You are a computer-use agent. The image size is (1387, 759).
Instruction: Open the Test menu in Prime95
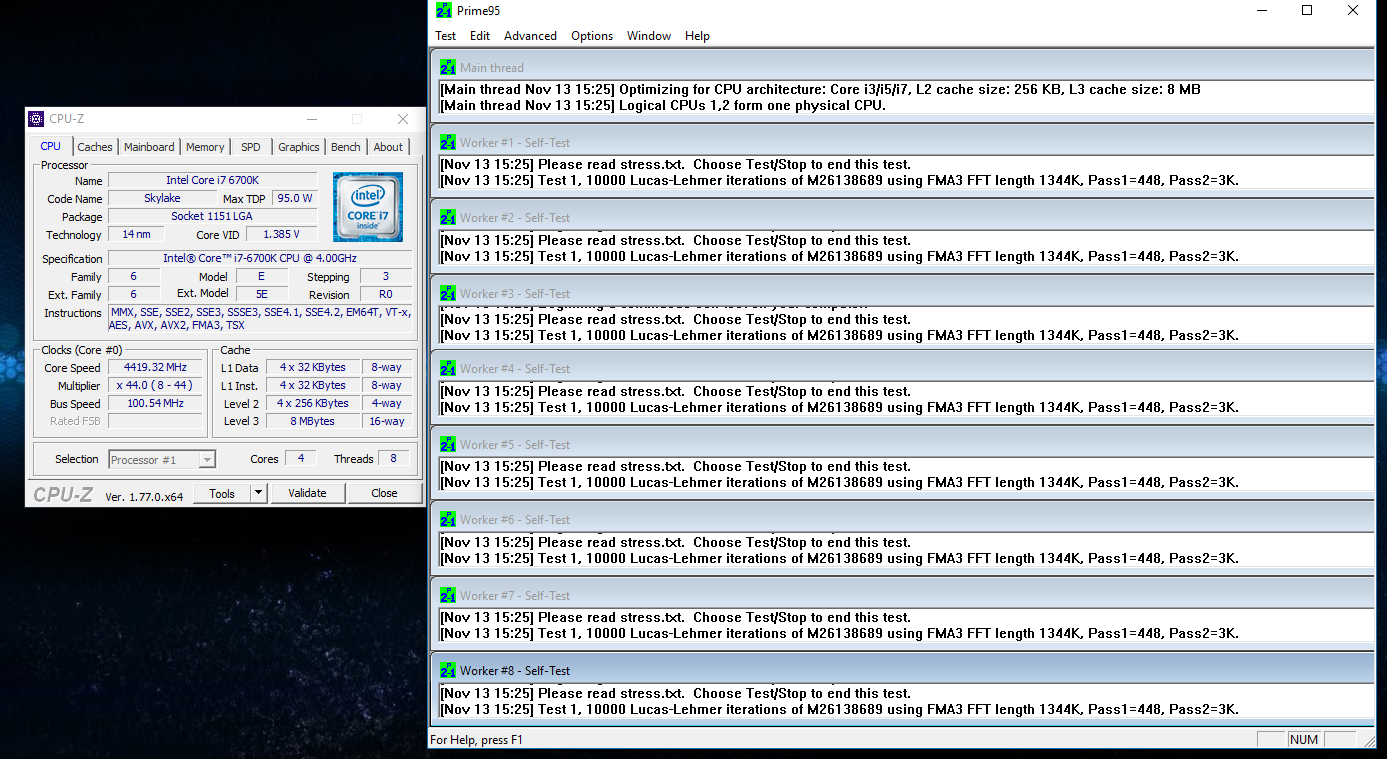pos(445,36)
